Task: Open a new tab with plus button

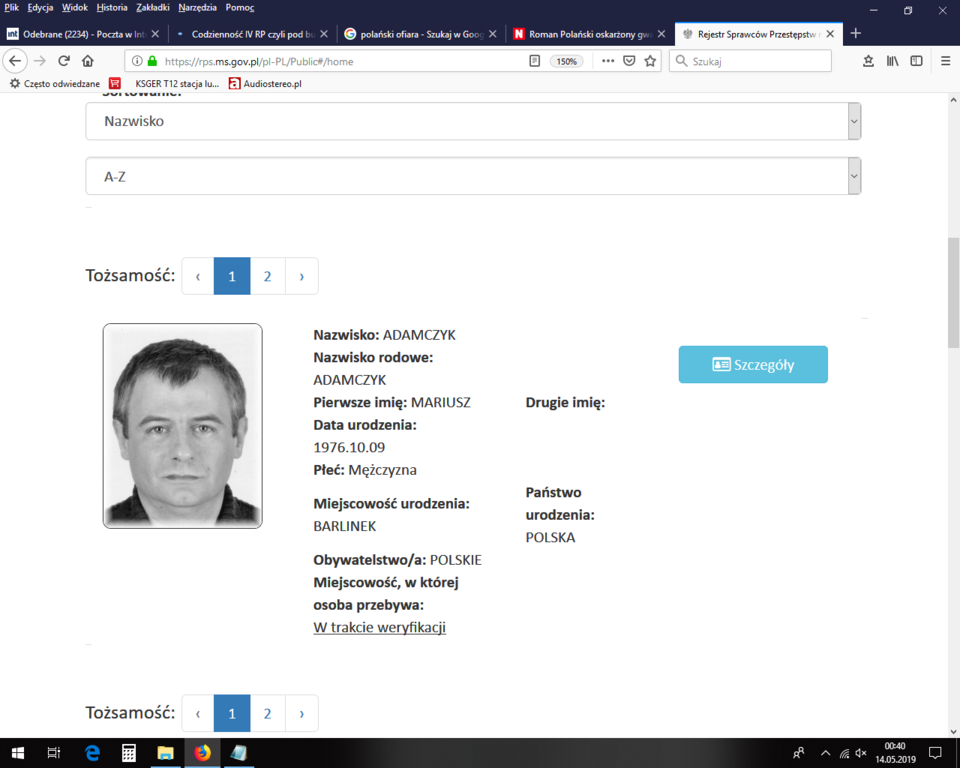Action: pos(856,33)
